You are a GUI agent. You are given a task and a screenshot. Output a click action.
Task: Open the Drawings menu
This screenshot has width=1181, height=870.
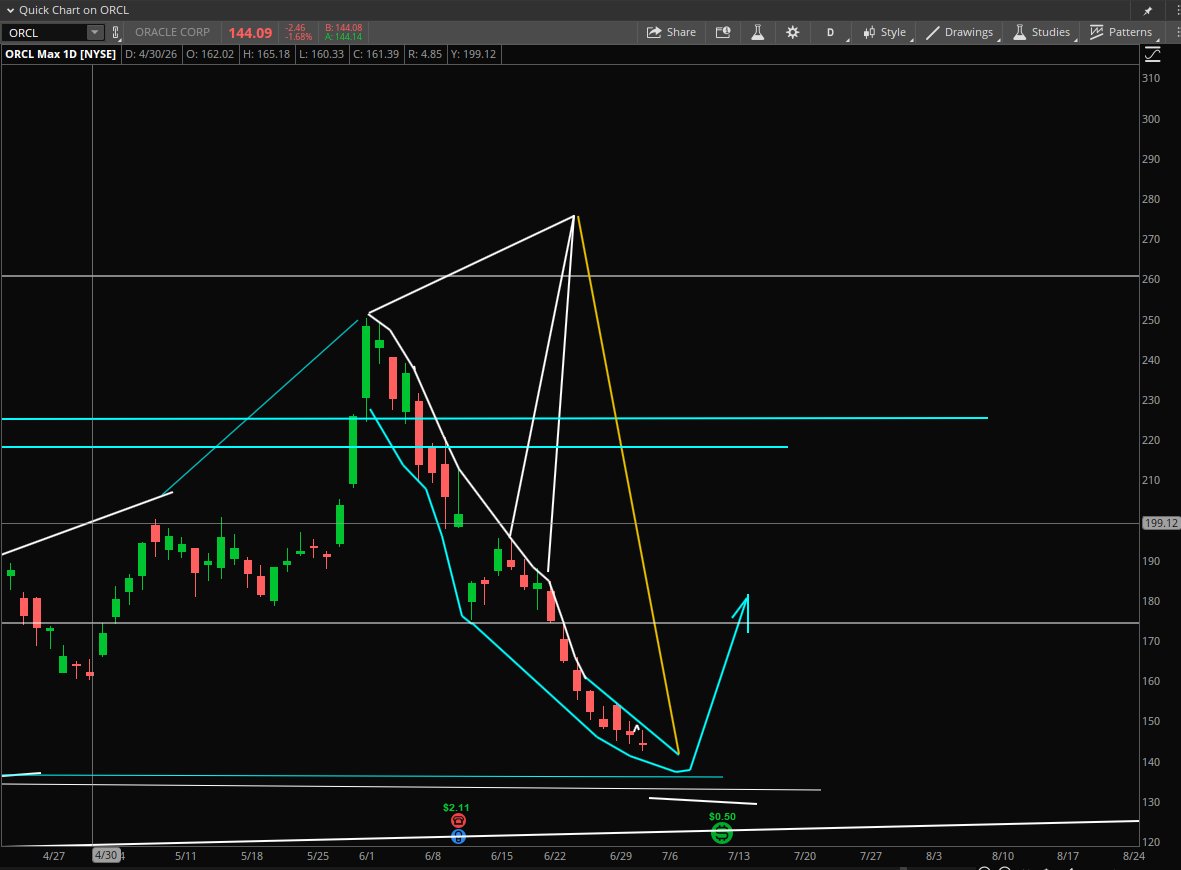(960, 32)
